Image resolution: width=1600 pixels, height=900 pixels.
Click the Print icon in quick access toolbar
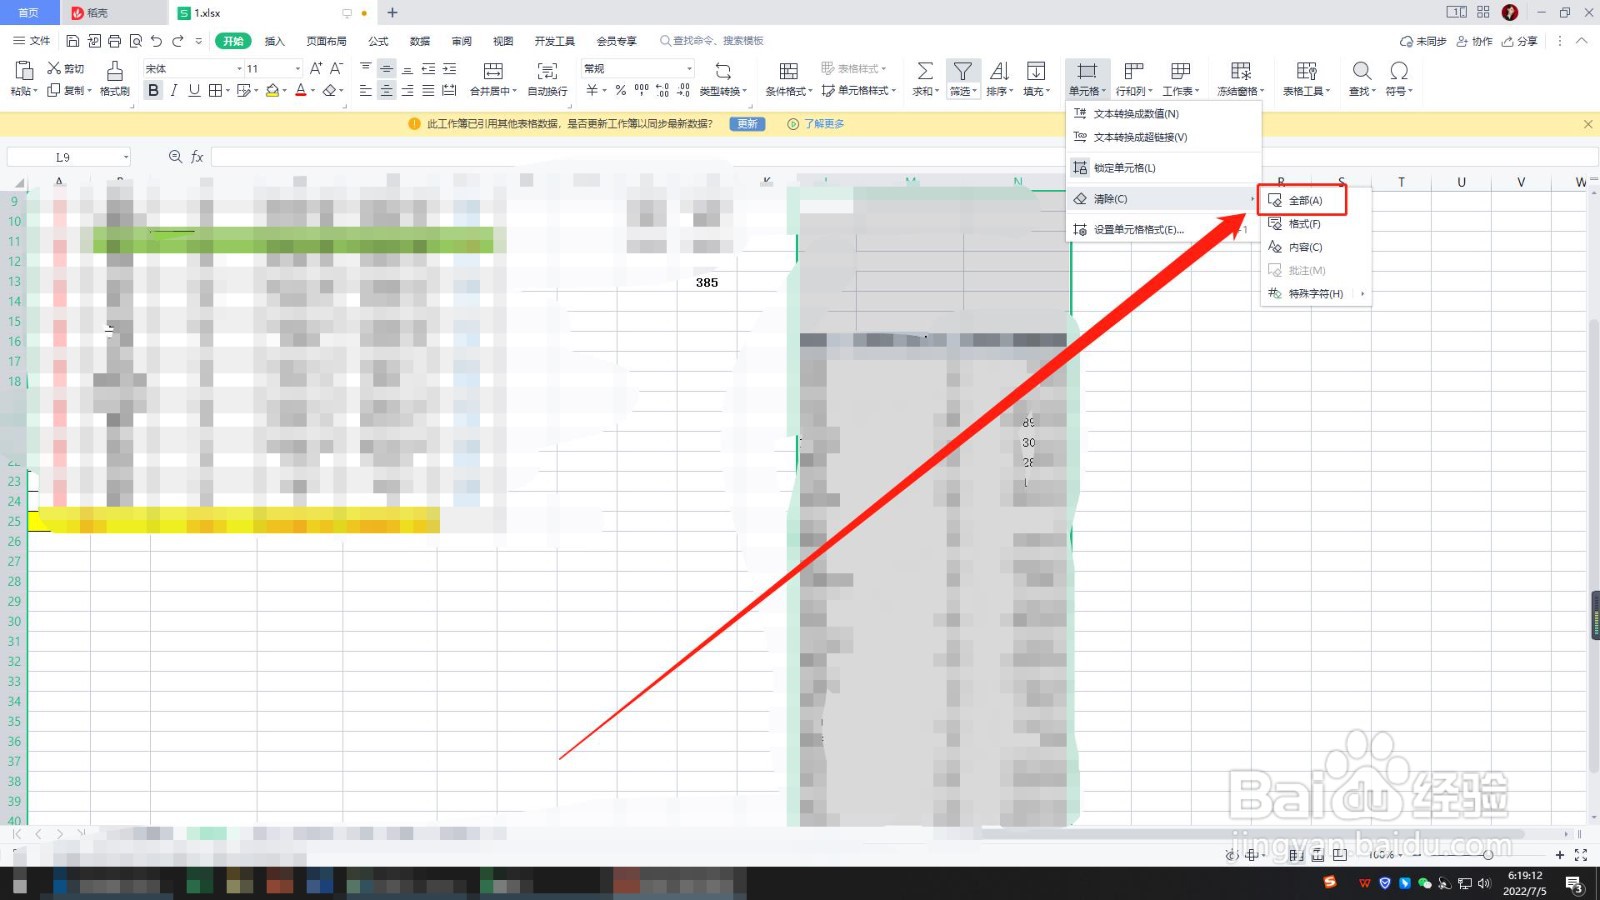[115, 41]
